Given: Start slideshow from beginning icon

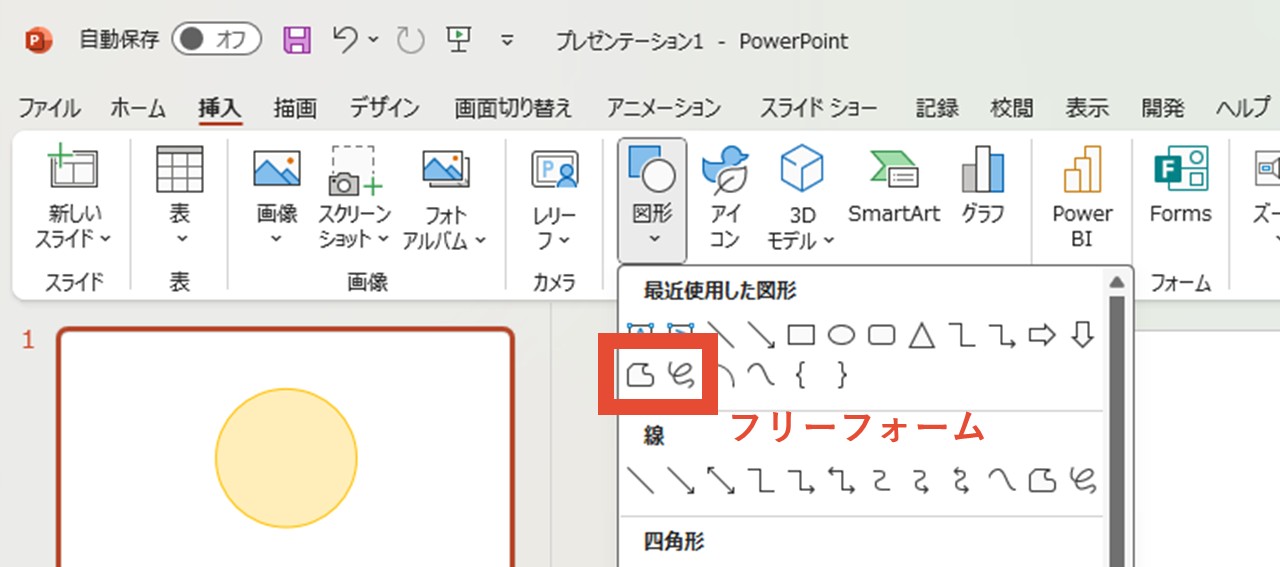Looking at the screenshot, I should click(459, 40).
